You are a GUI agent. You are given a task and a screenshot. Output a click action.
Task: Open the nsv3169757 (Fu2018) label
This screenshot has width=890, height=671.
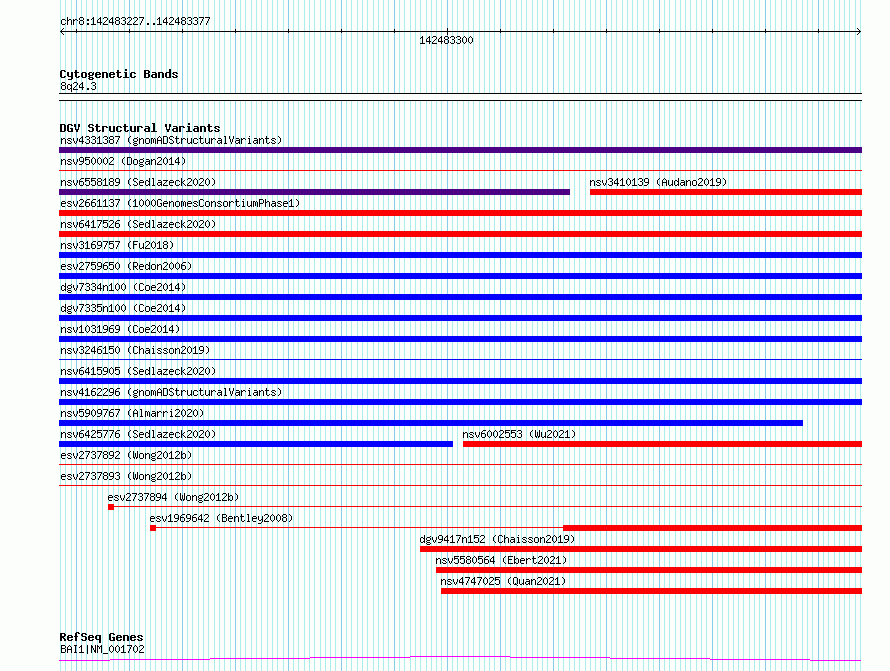tap(117, 245)
